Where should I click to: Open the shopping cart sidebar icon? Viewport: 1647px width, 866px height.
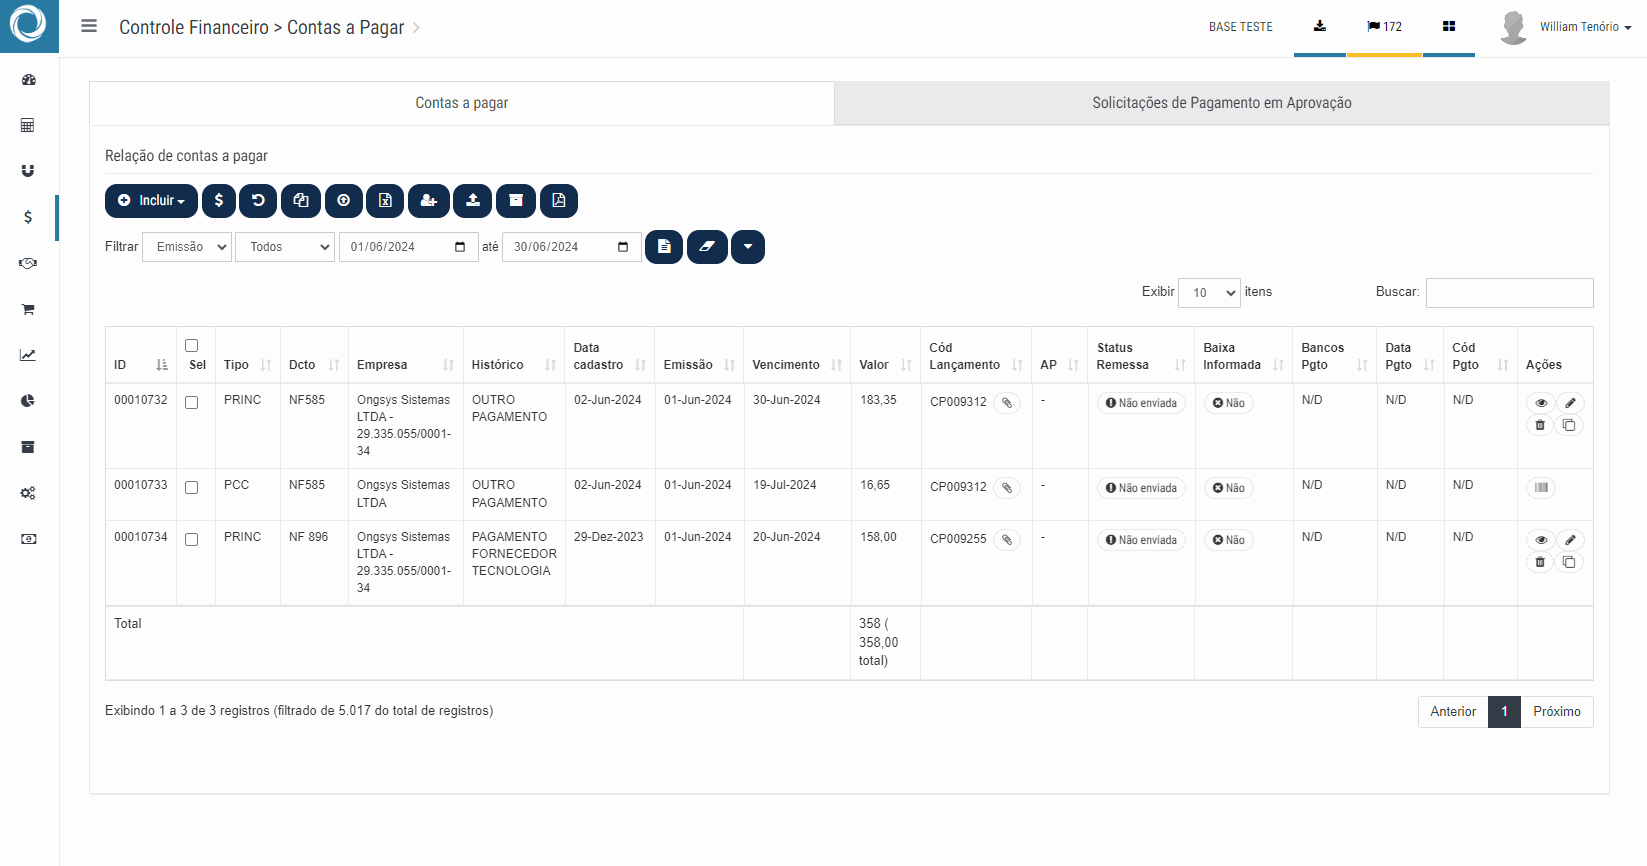[x=28, y=309]
